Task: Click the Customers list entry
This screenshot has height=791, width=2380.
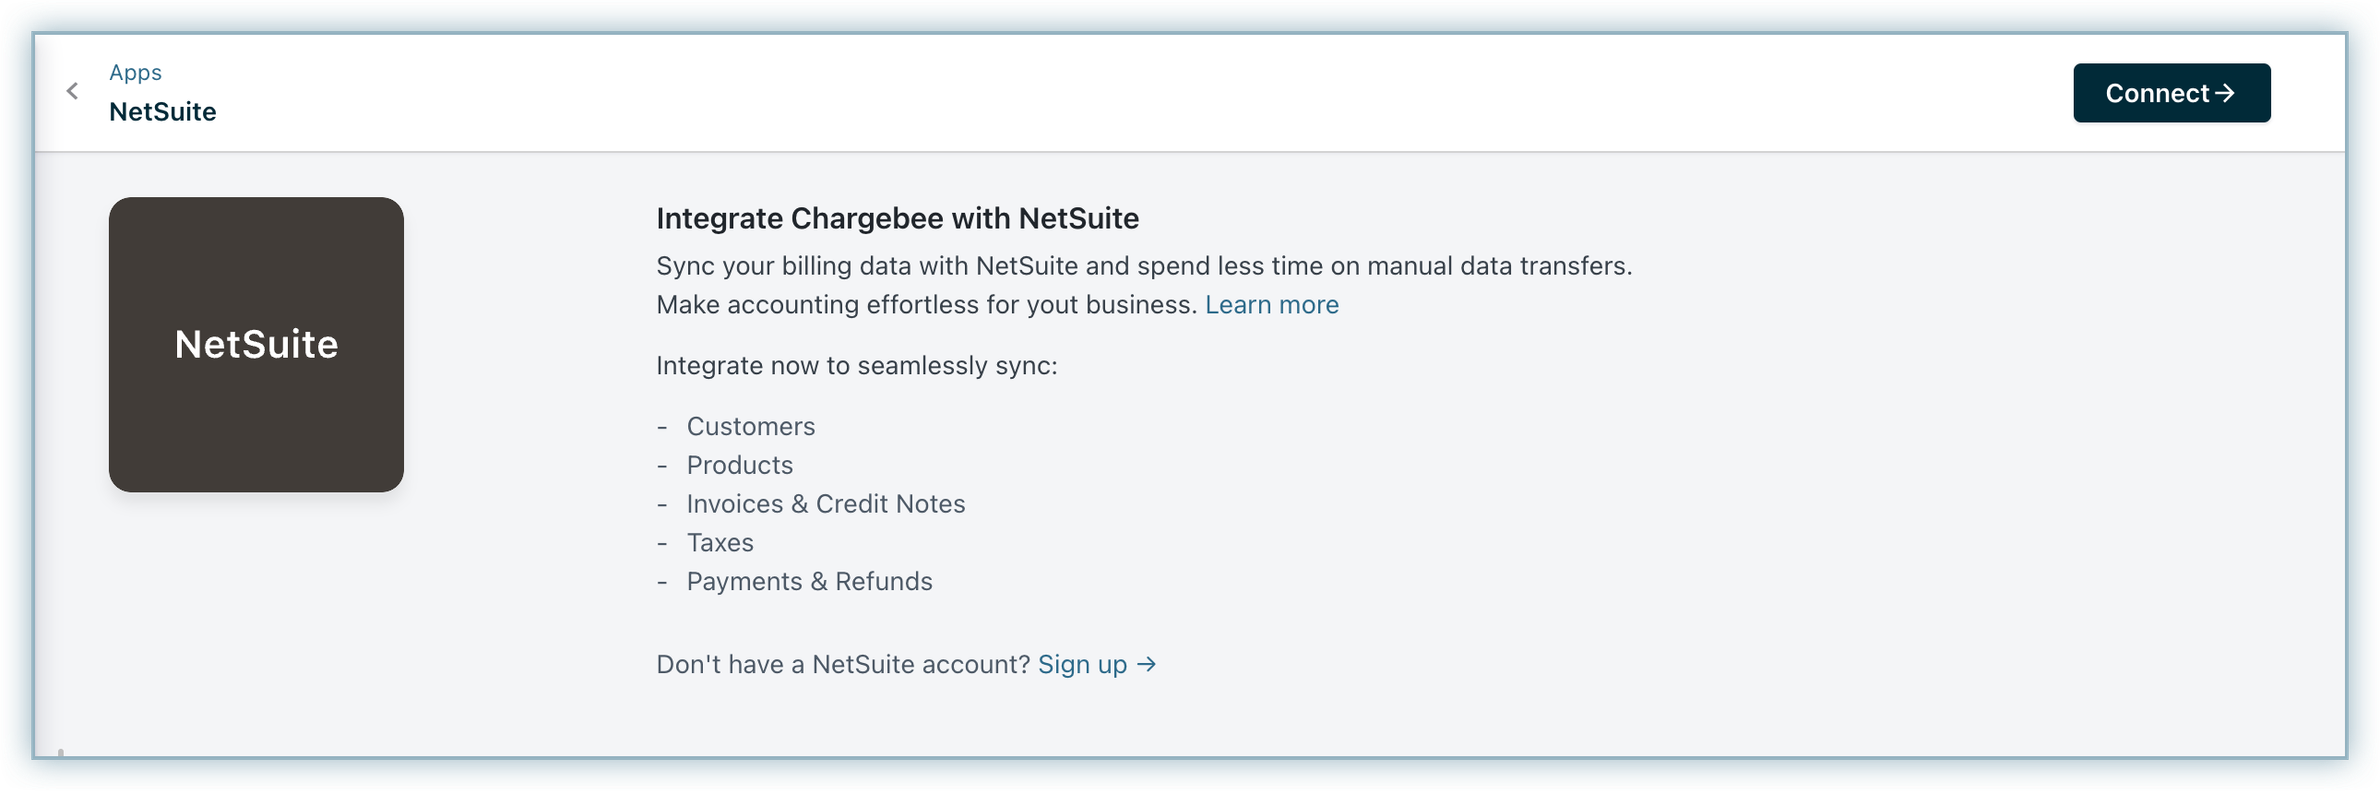Action: [750, 427]
